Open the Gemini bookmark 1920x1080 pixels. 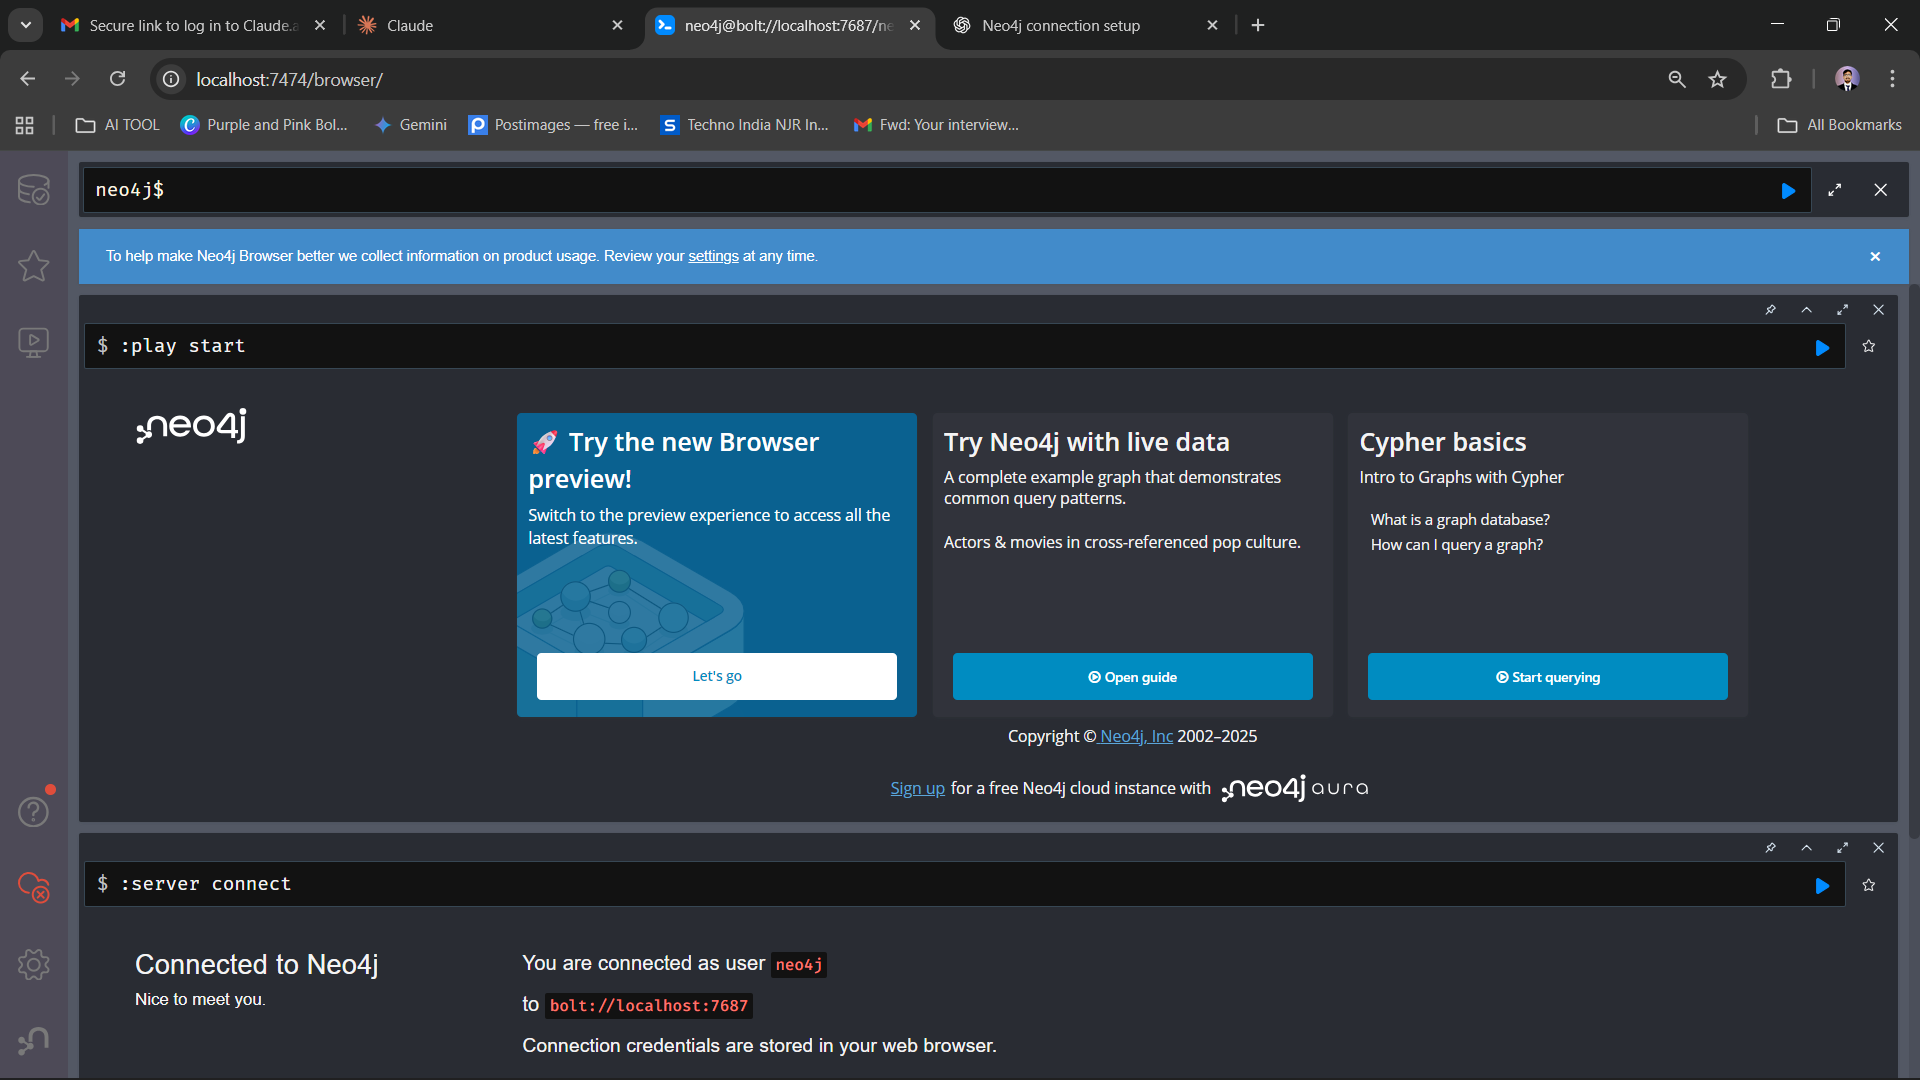pos(410,125)
